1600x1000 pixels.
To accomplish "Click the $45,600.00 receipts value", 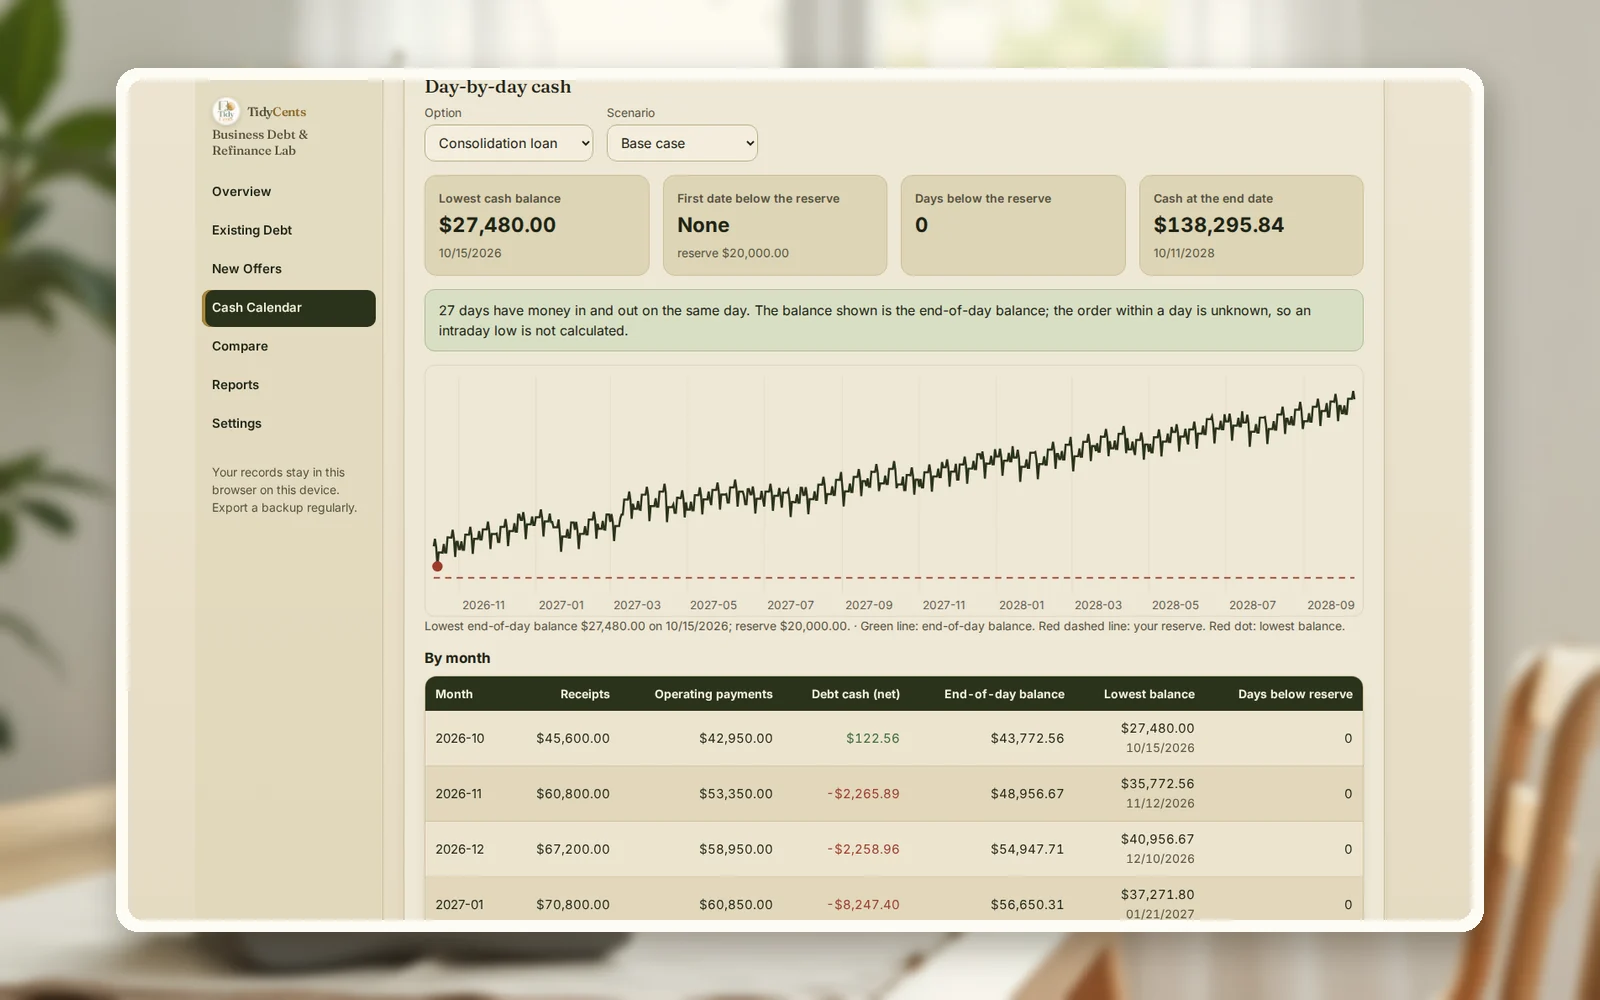I will (x=573, y=739).
